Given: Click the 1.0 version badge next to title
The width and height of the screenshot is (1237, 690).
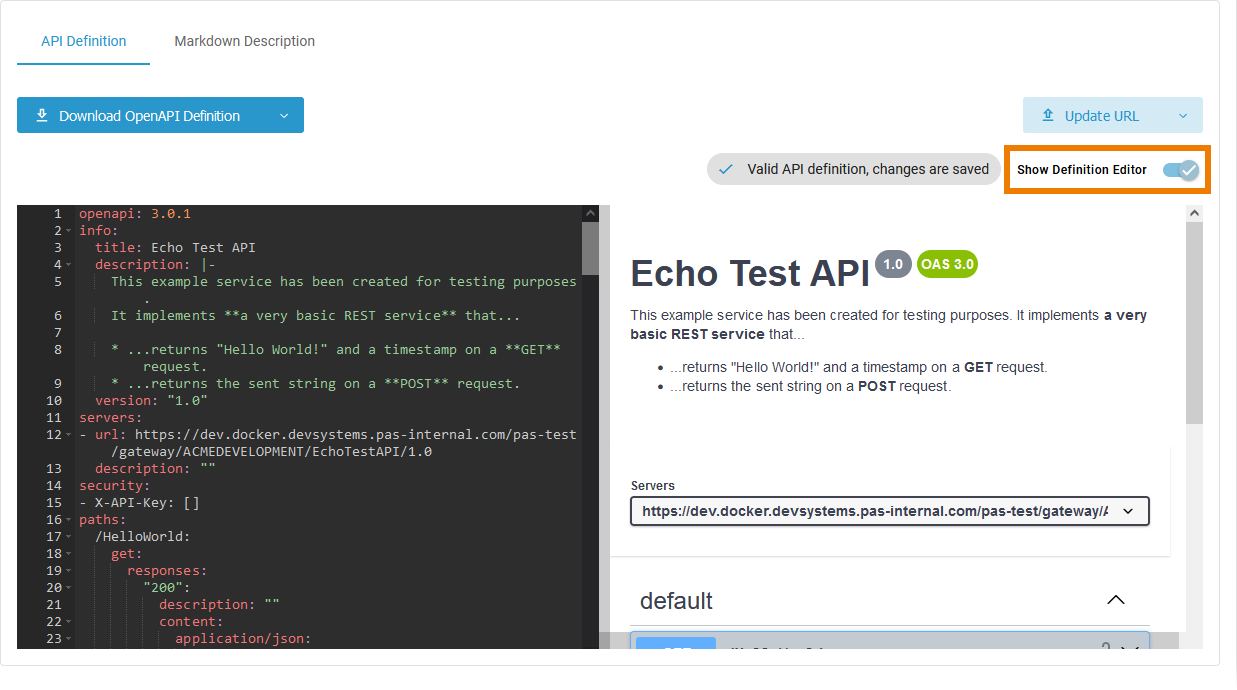Looking at the screenshot, I should tap(893, 263).
